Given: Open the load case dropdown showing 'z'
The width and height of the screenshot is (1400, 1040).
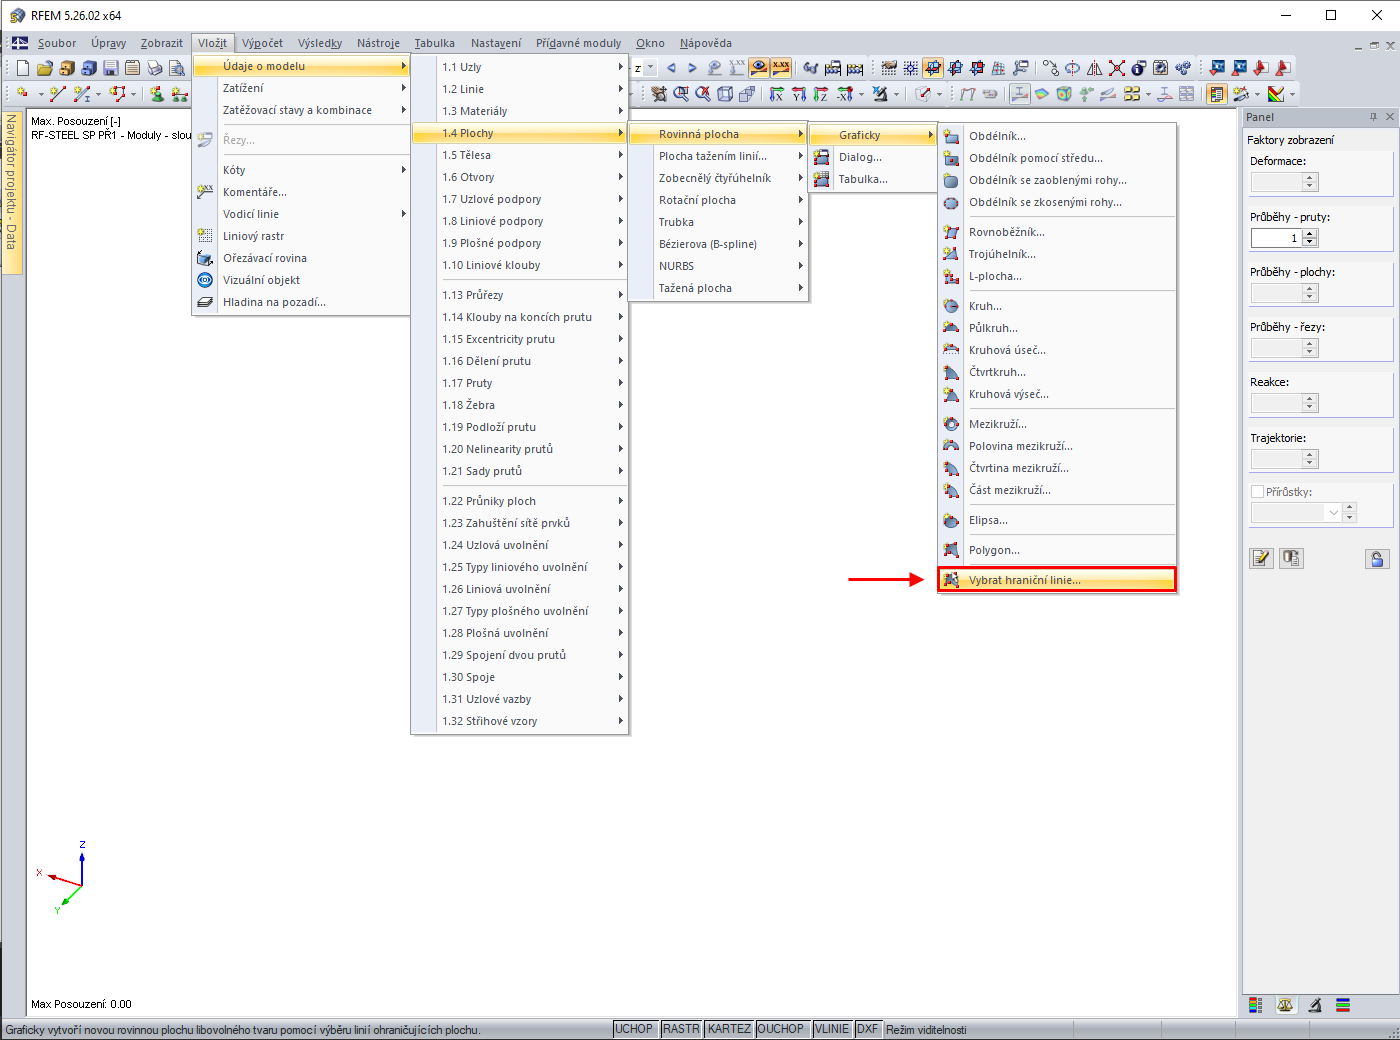Looking at the screenshot, I should pos(650,68).
